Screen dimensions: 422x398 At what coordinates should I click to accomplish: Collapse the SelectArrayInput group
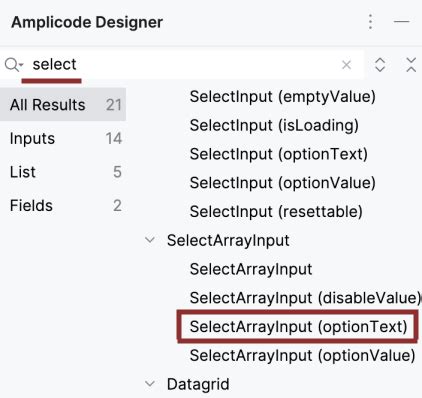(150, 240)
